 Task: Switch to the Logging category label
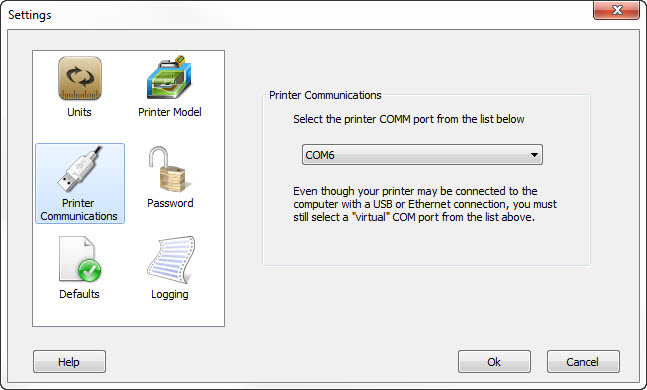pos(170,295)
